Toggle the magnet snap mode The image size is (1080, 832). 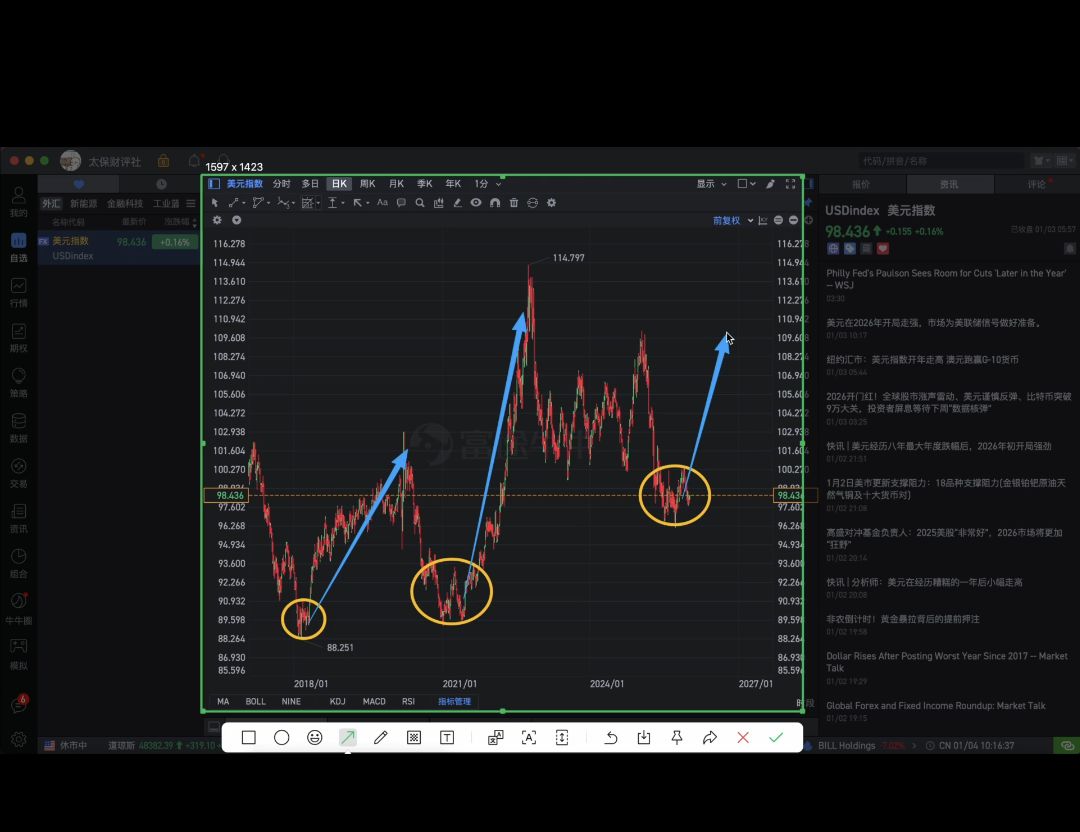(495, 203)
